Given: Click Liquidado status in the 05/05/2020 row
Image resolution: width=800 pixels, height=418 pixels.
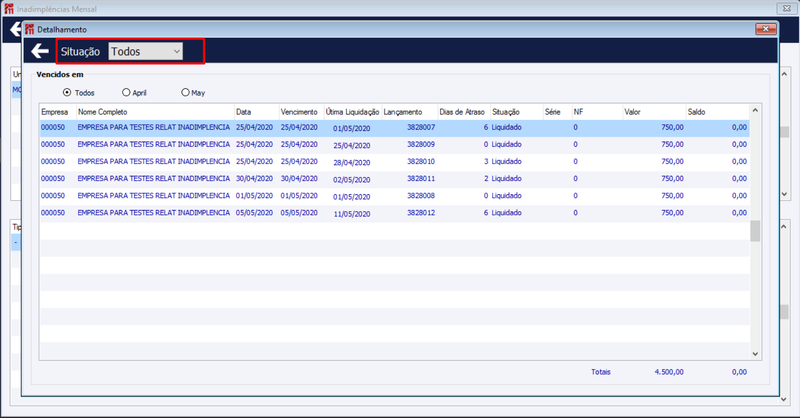Looking at the screenshot, I should (x=507, y=213).
